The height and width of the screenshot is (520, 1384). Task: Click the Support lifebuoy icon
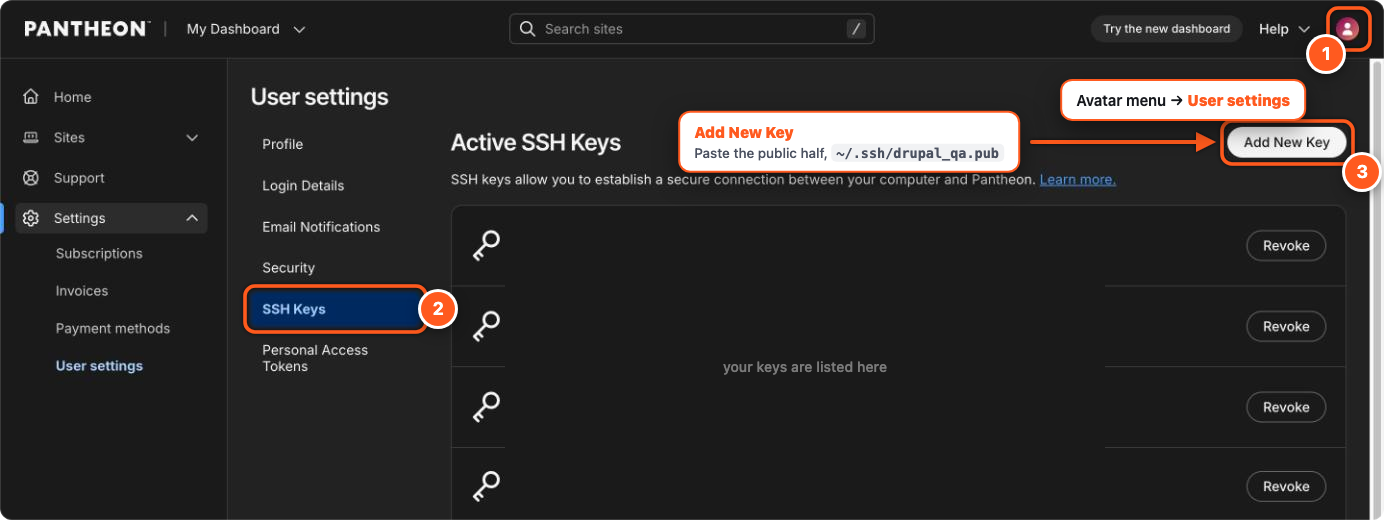coord(31,178)
